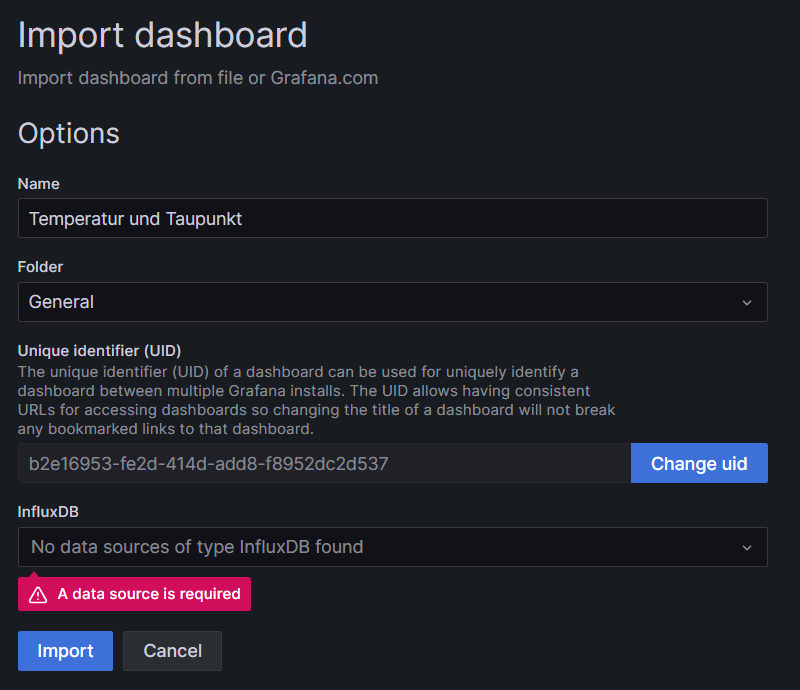The height and width of the screenshot is (690, 800).
Task: Click the InfluxDB field label
Action: click(48, 512)
